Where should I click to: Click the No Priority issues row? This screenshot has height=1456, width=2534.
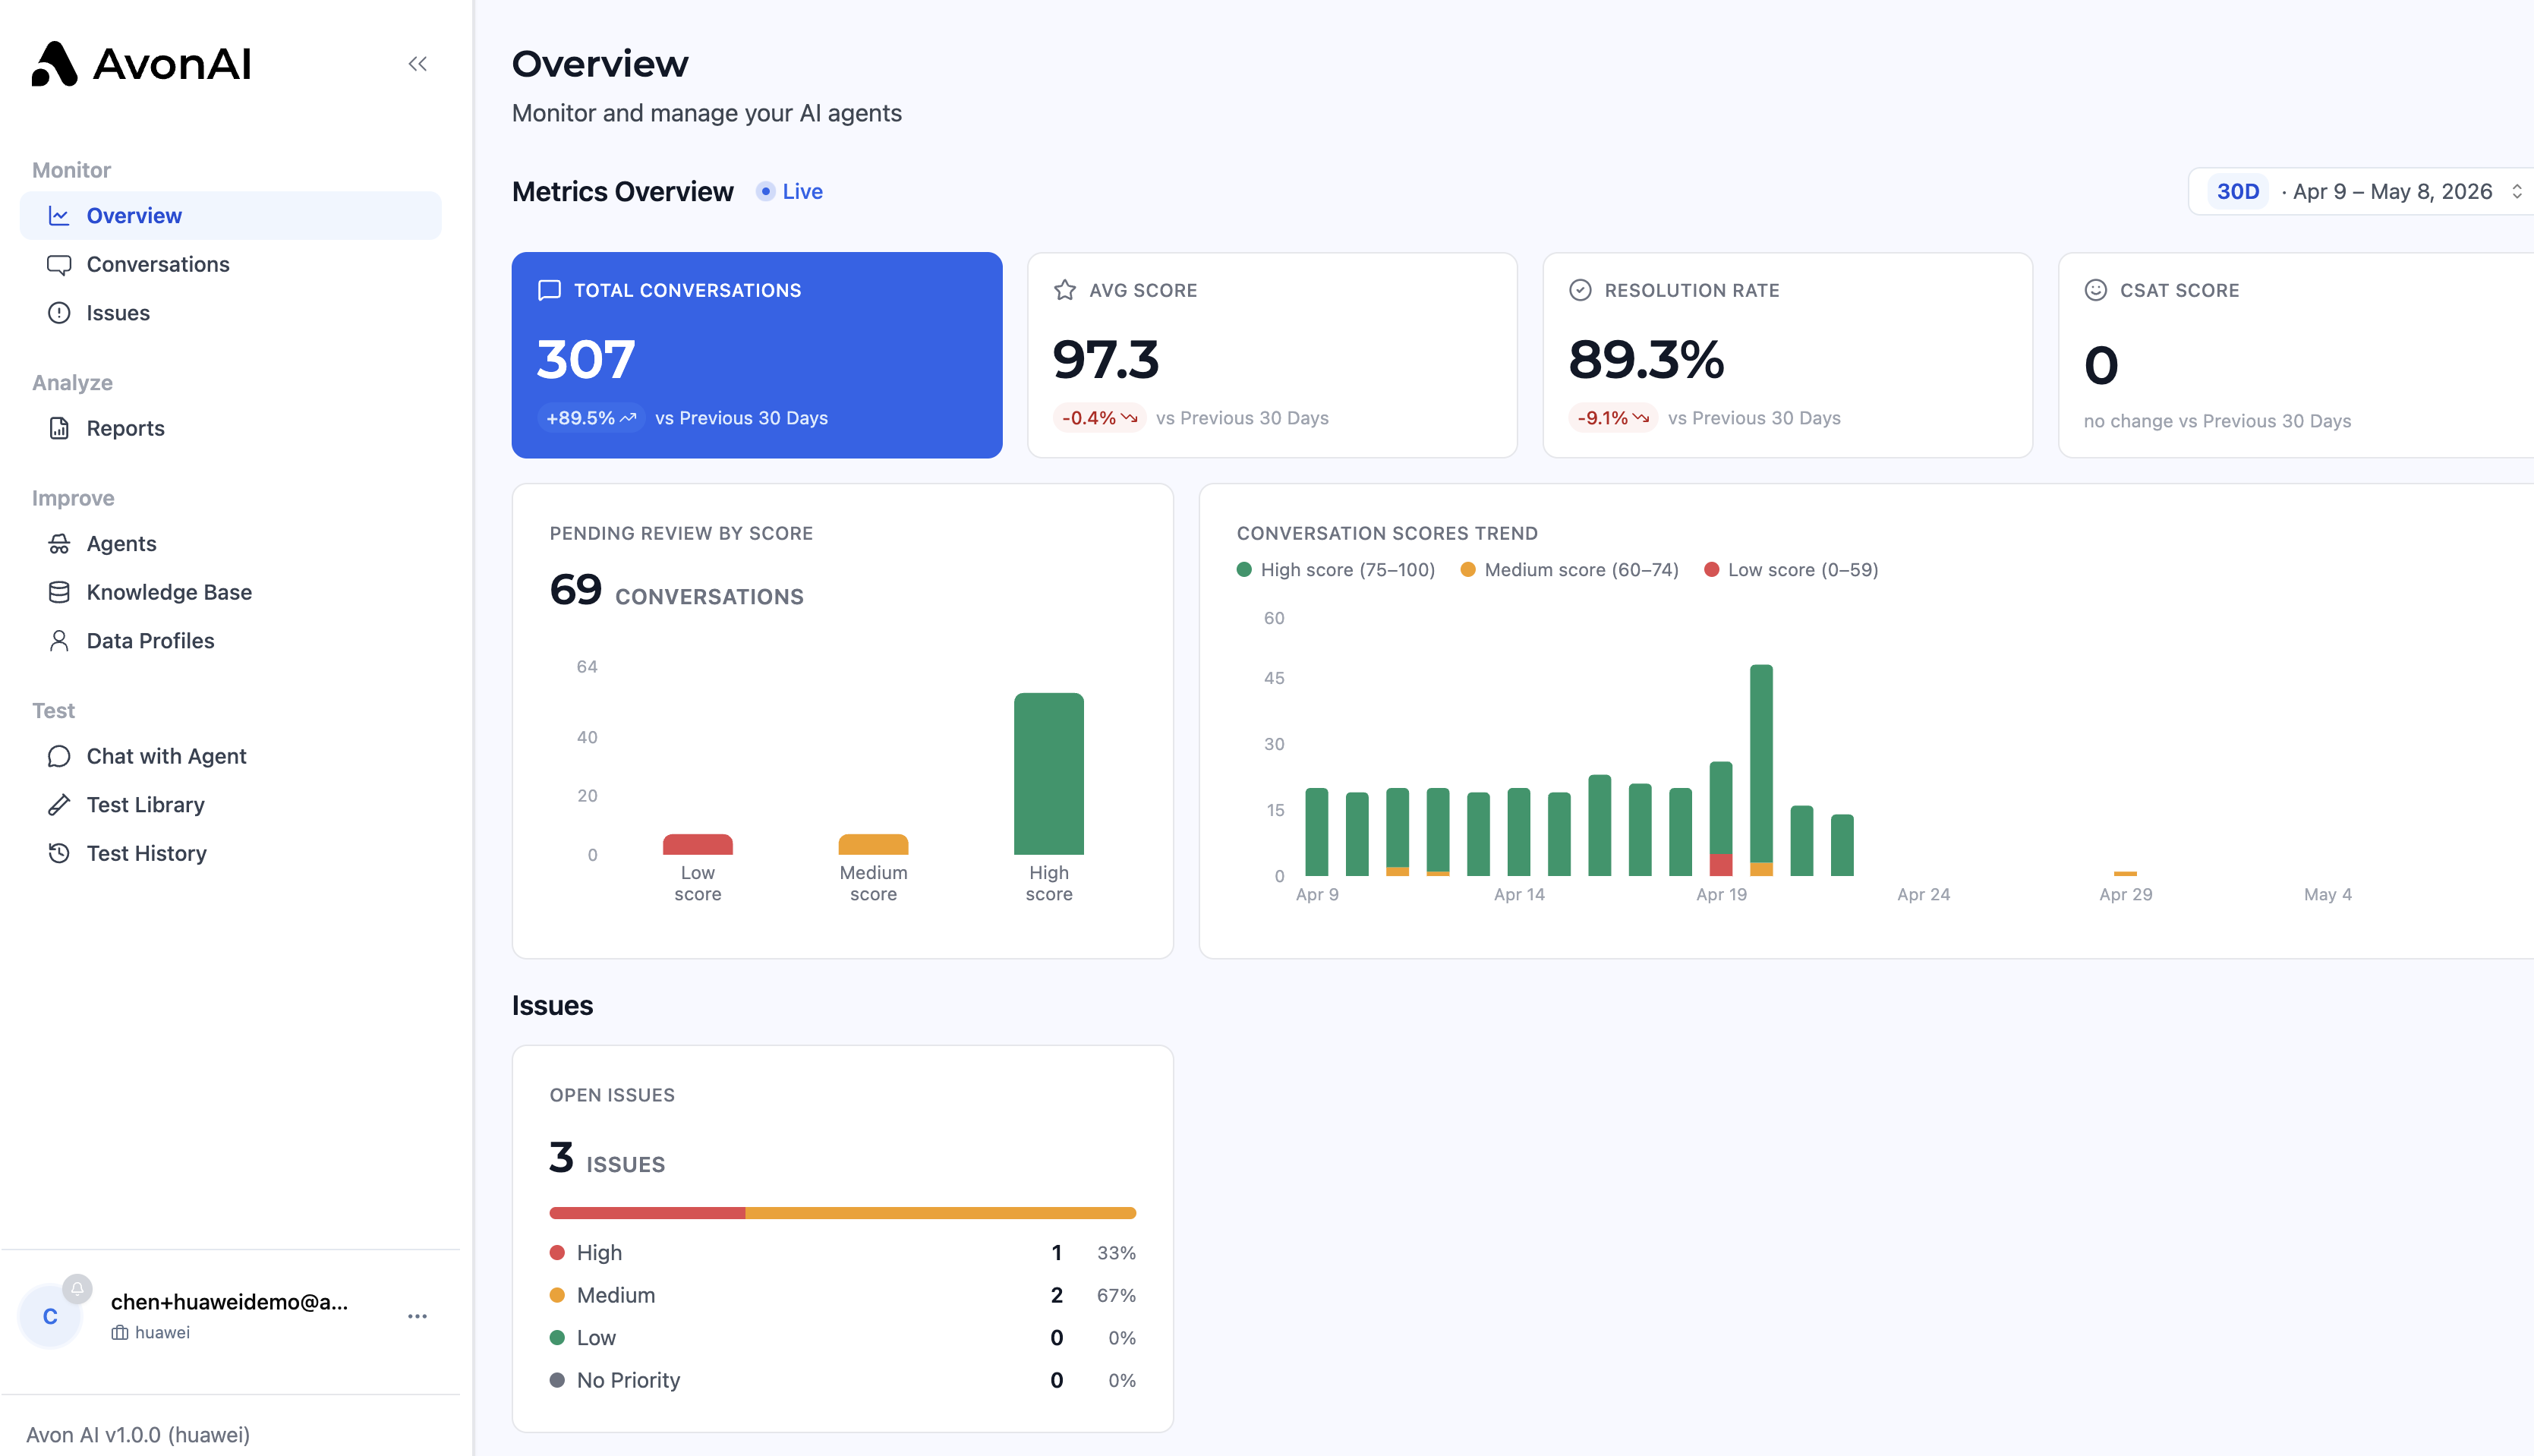[x=842, y=1380]
